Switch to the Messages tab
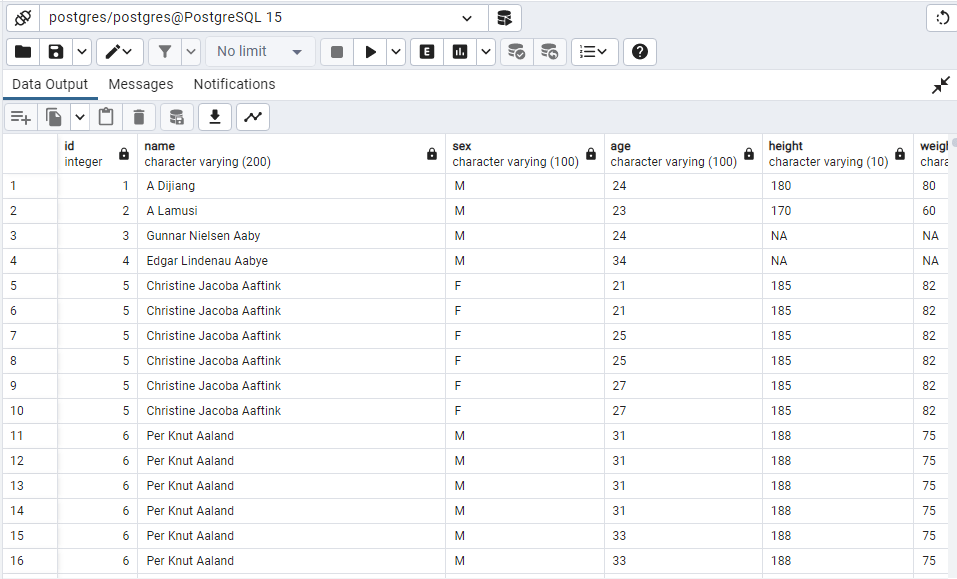957x579 pixels. pyautogui.click(x=140, y=85)
